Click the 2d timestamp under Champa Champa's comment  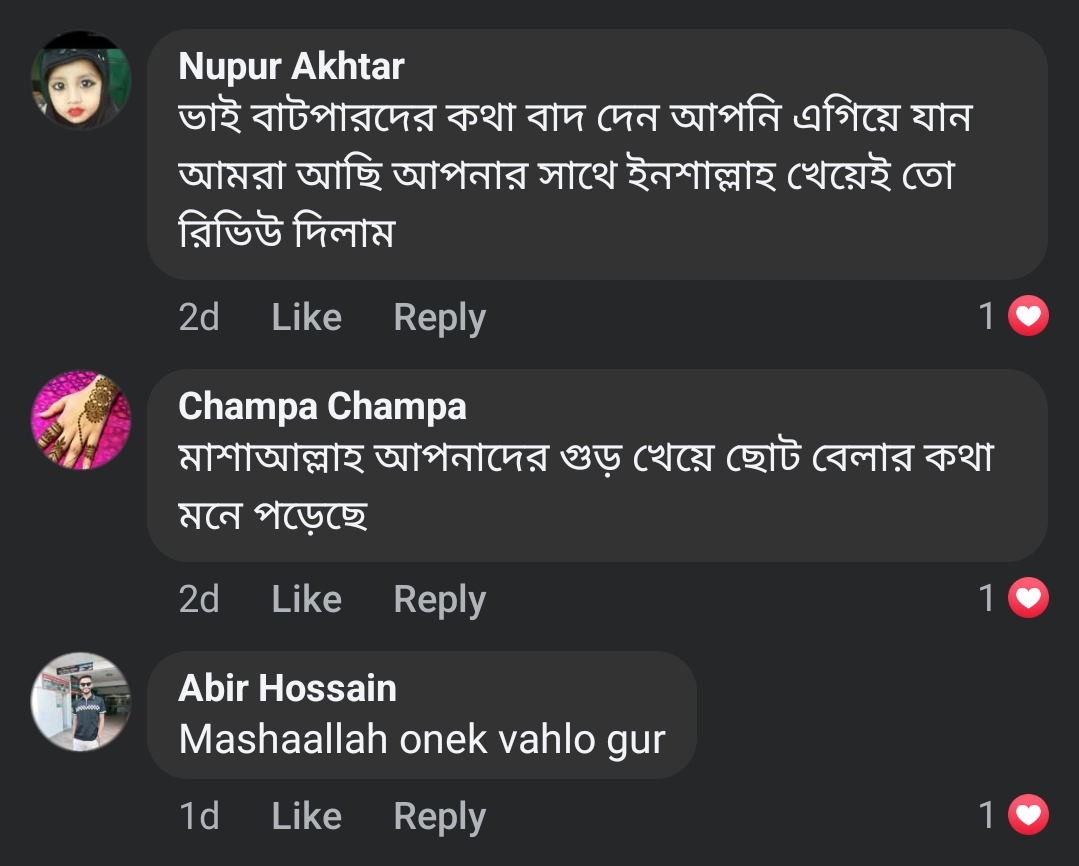click(x=199, y=599)
